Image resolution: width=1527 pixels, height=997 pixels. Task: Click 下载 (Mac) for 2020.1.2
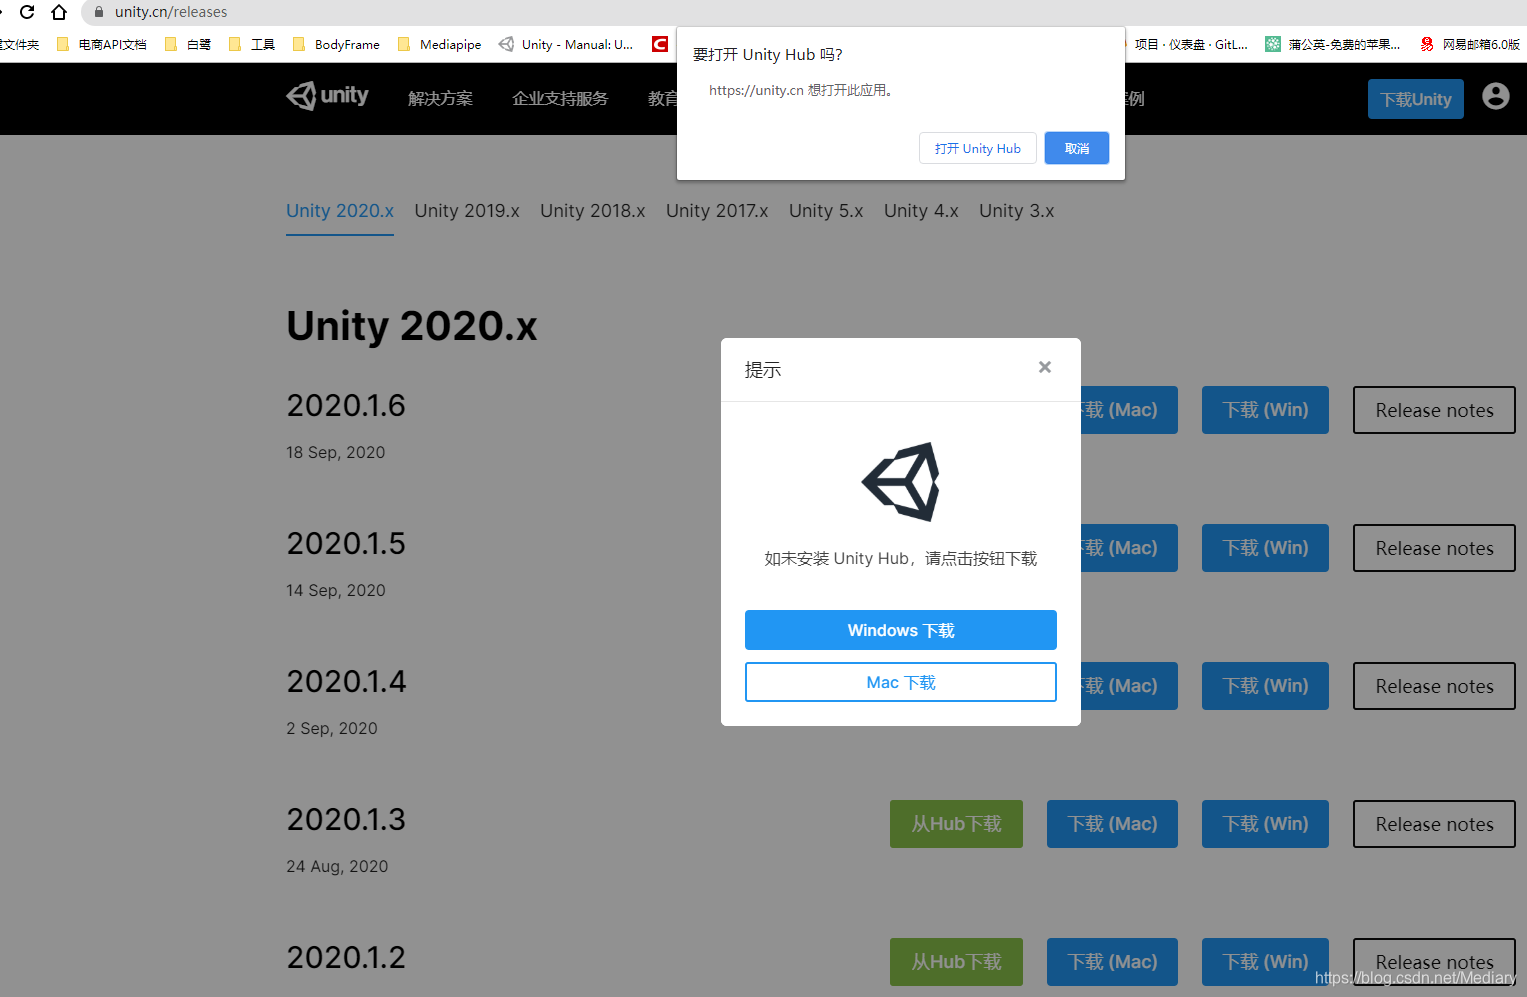pos(1112,962)
